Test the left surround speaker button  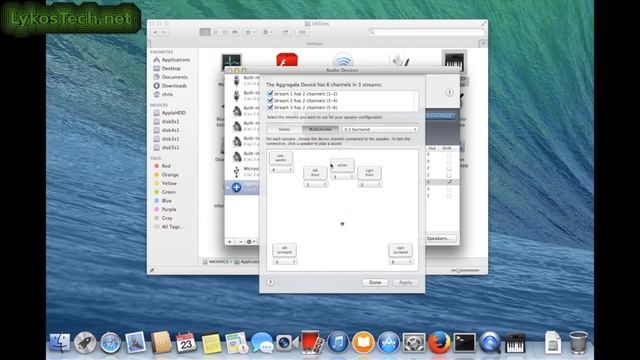point(284,250)
